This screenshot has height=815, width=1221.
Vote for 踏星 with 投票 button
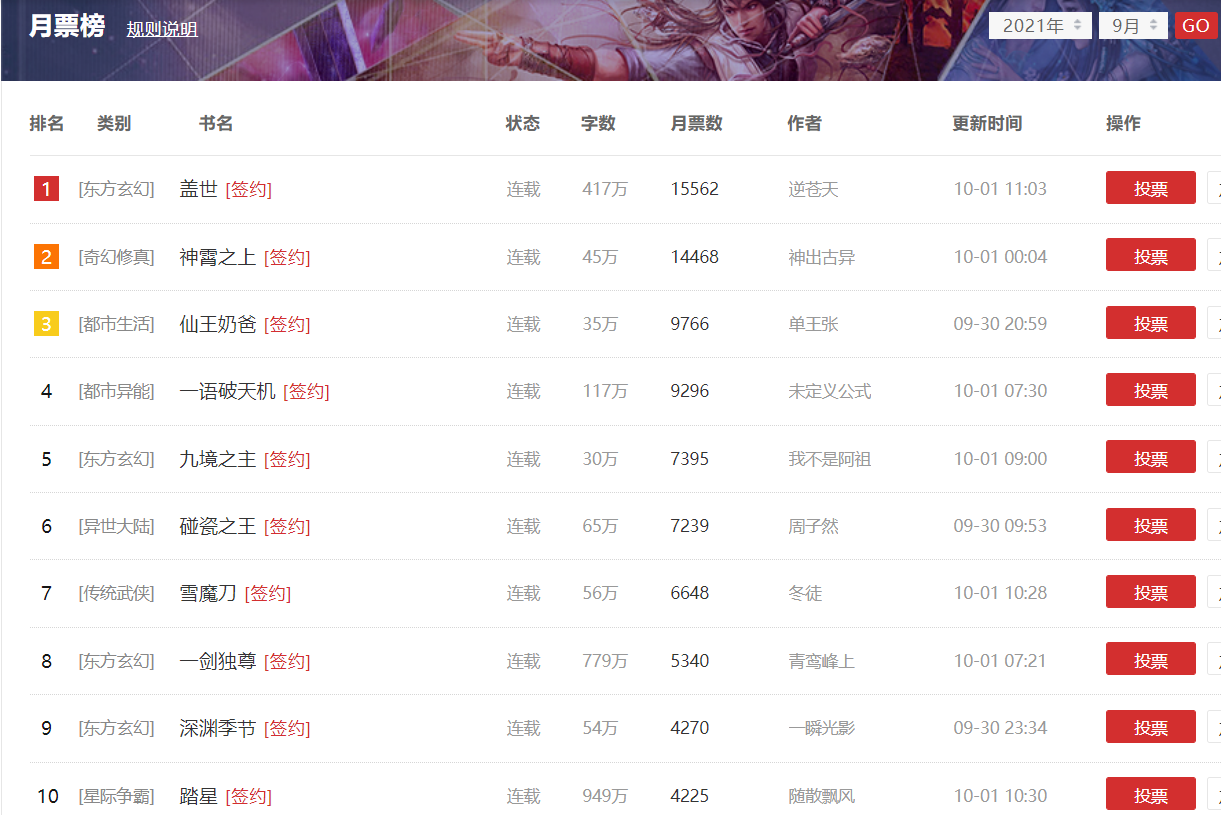pyautogui.click(x=1150, y=795)
